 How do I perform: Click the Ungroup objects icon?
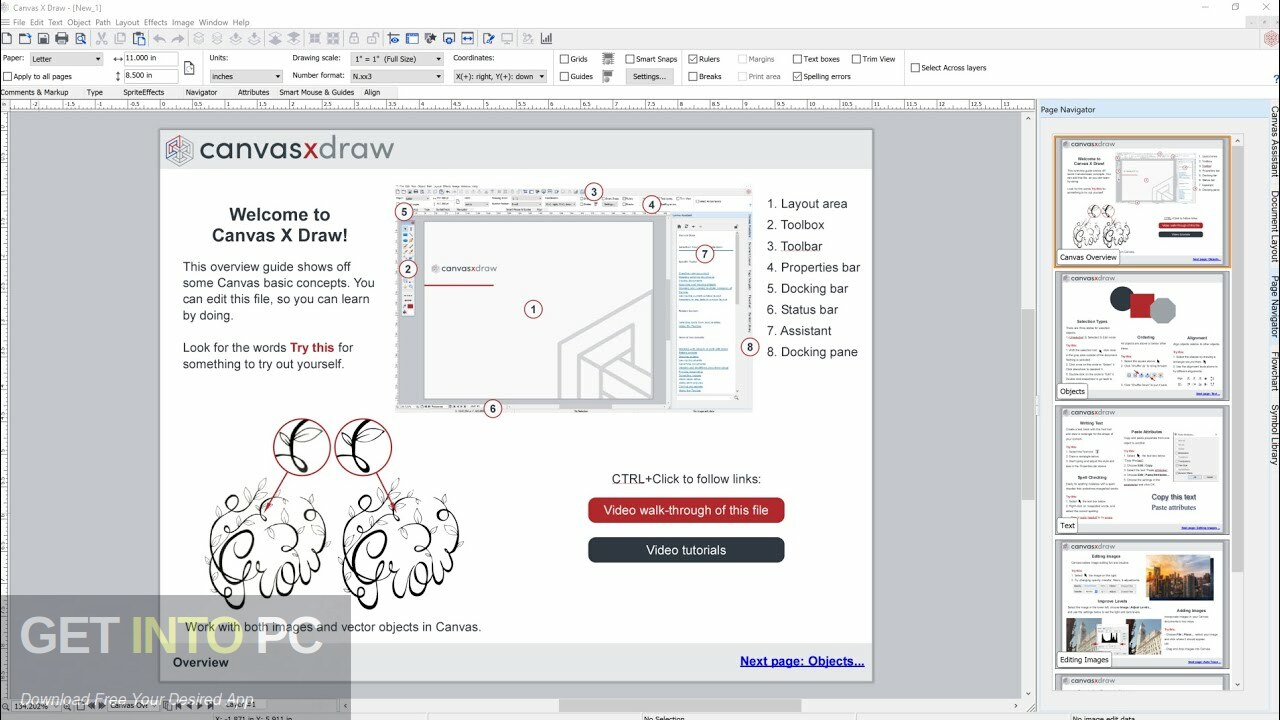click(x=333, y=39)
